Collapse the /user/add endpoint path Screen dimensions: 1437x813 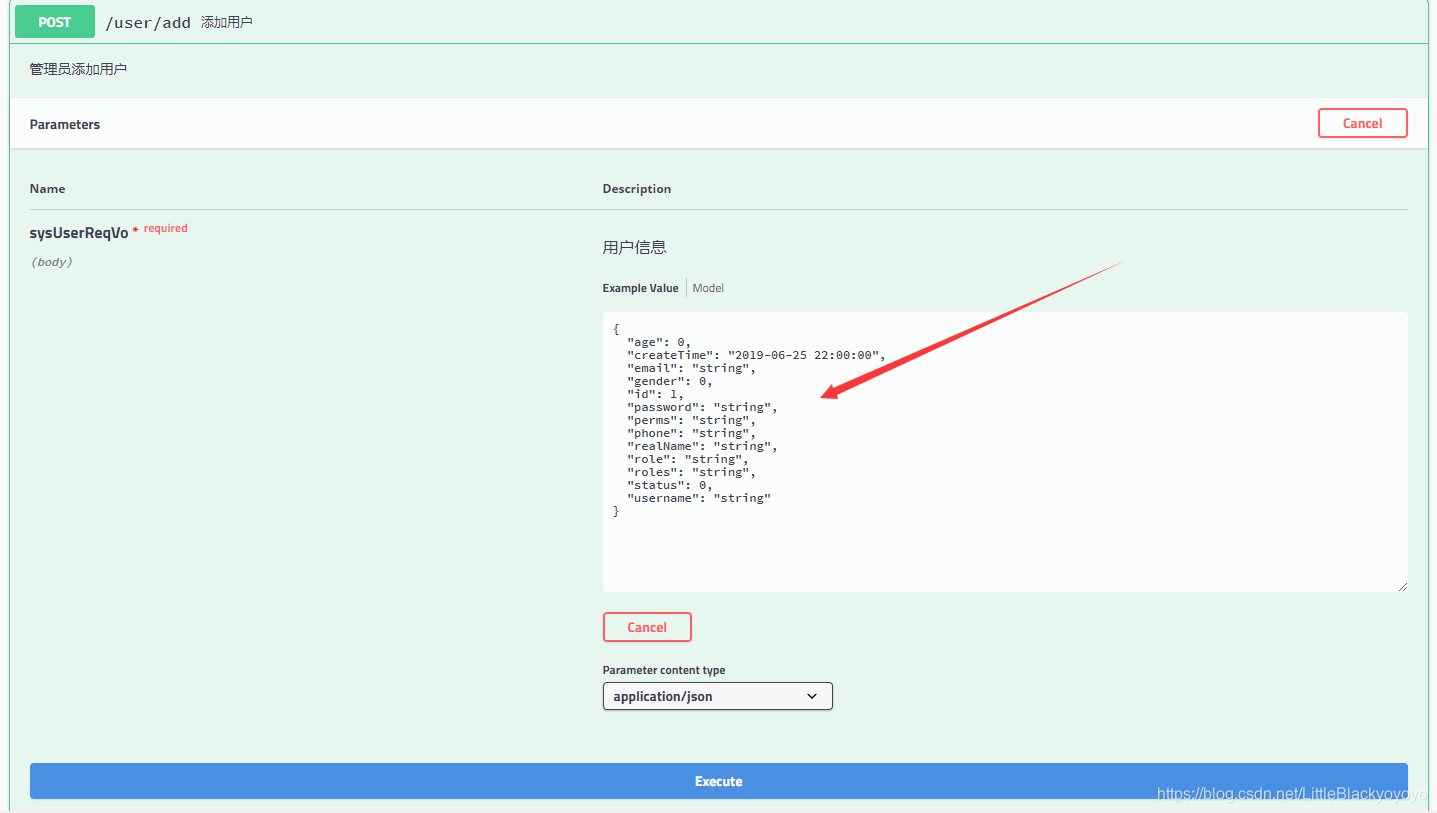pos(148,22)
